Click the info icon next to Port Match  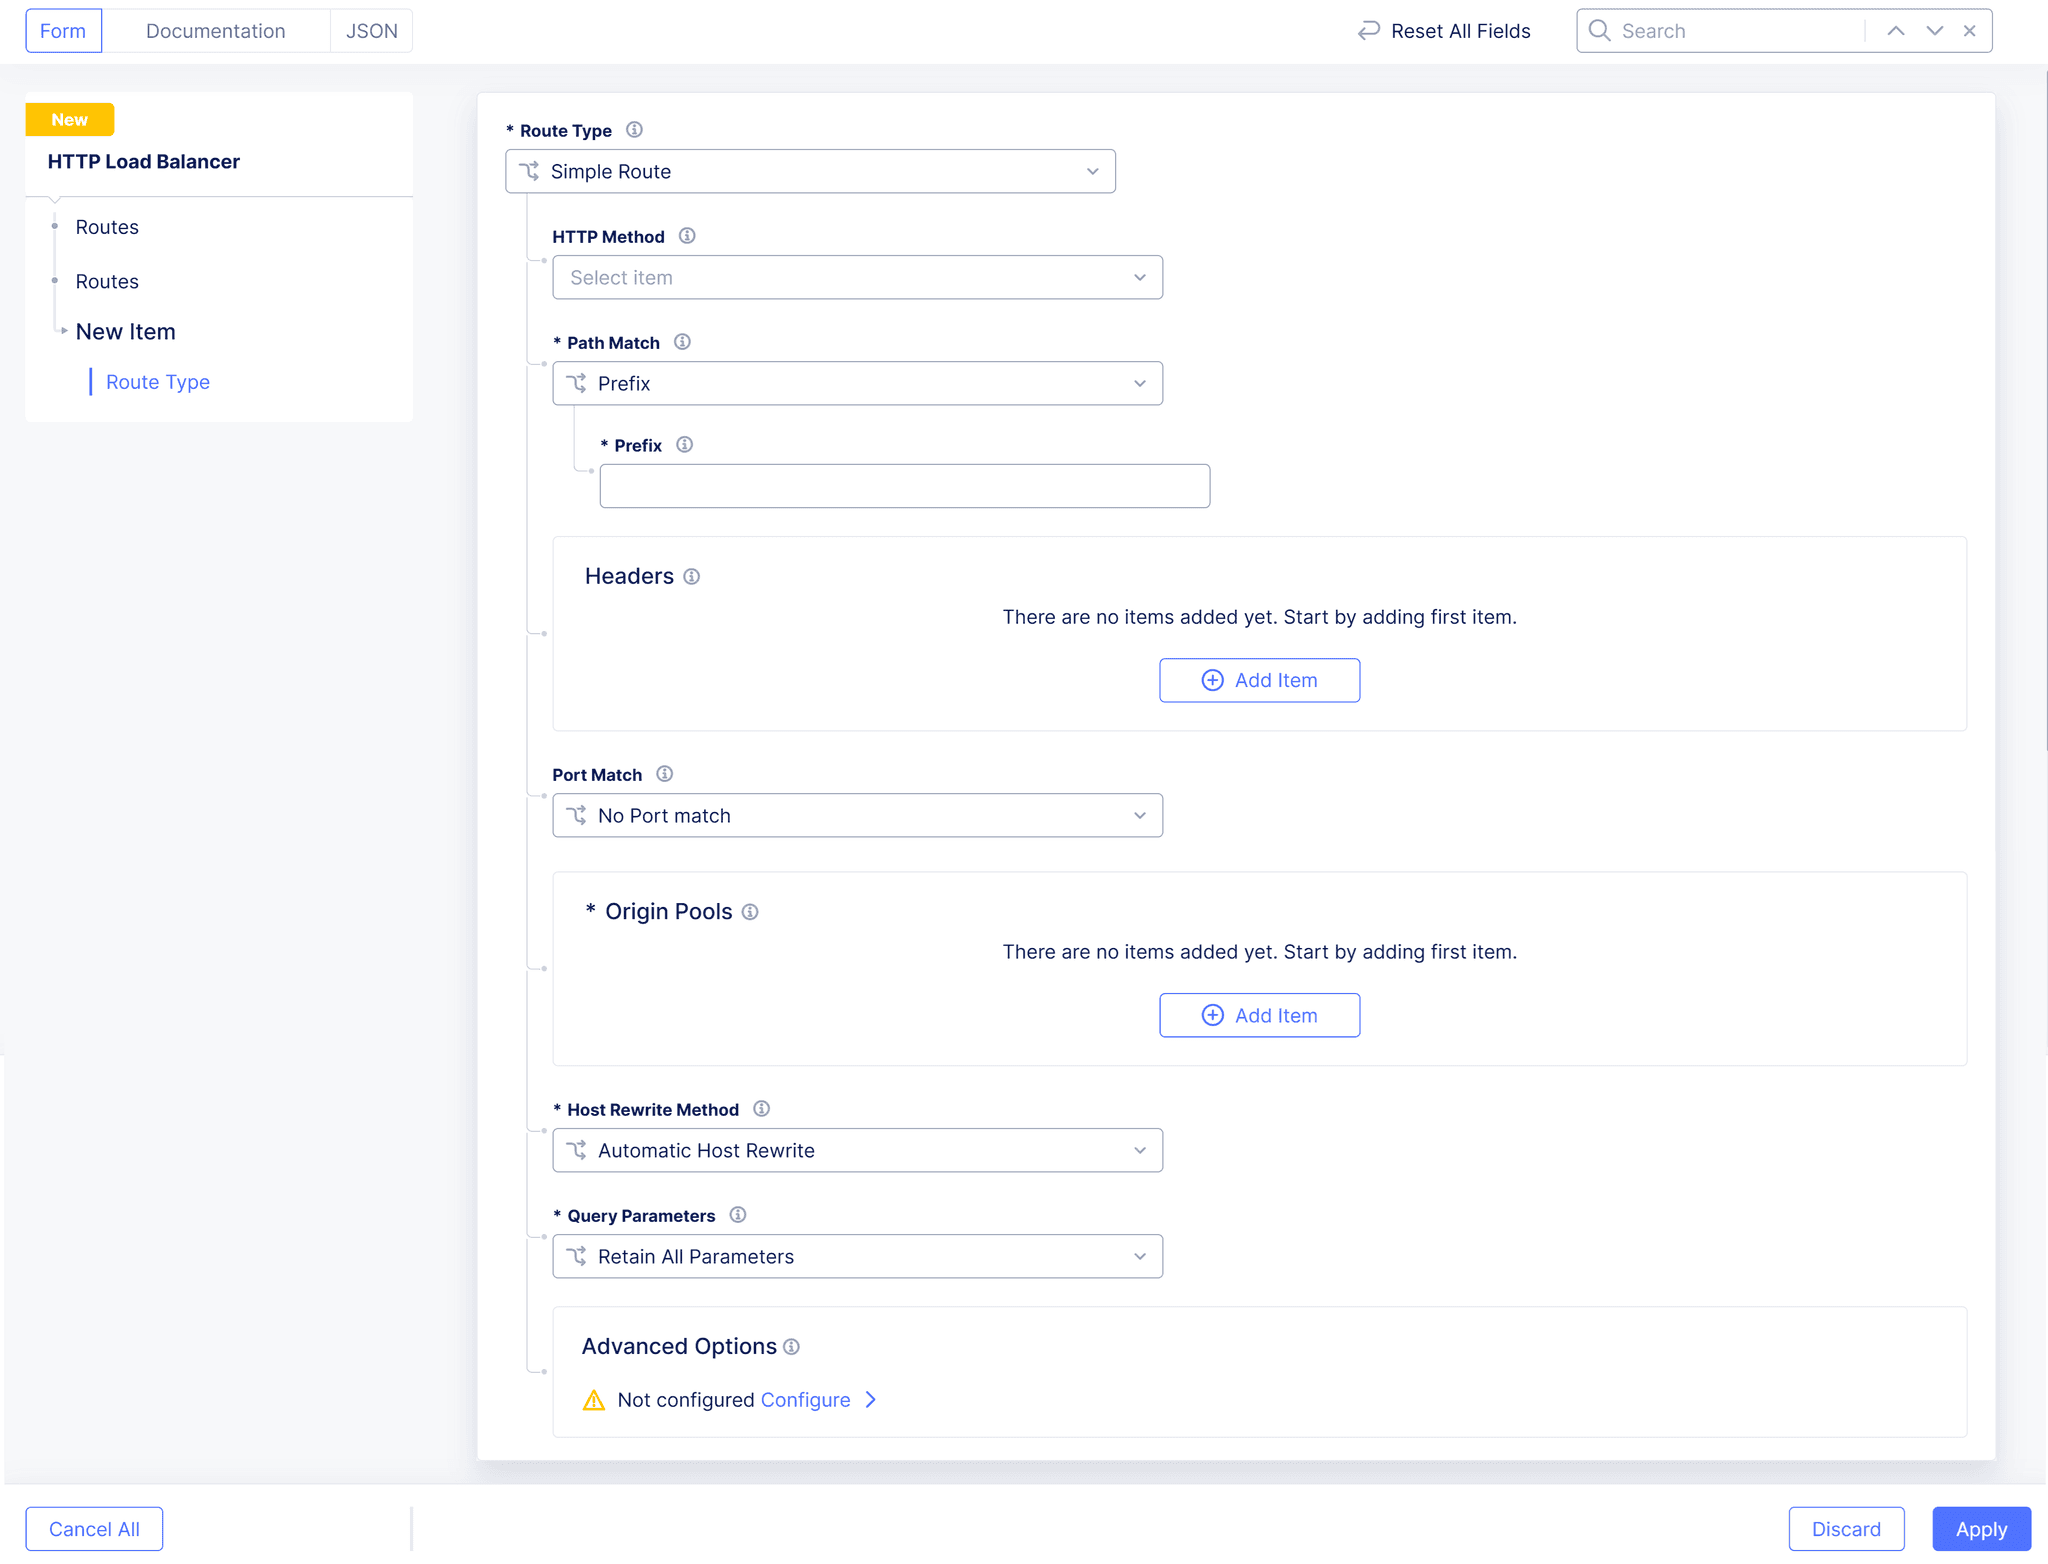(664, 773)
